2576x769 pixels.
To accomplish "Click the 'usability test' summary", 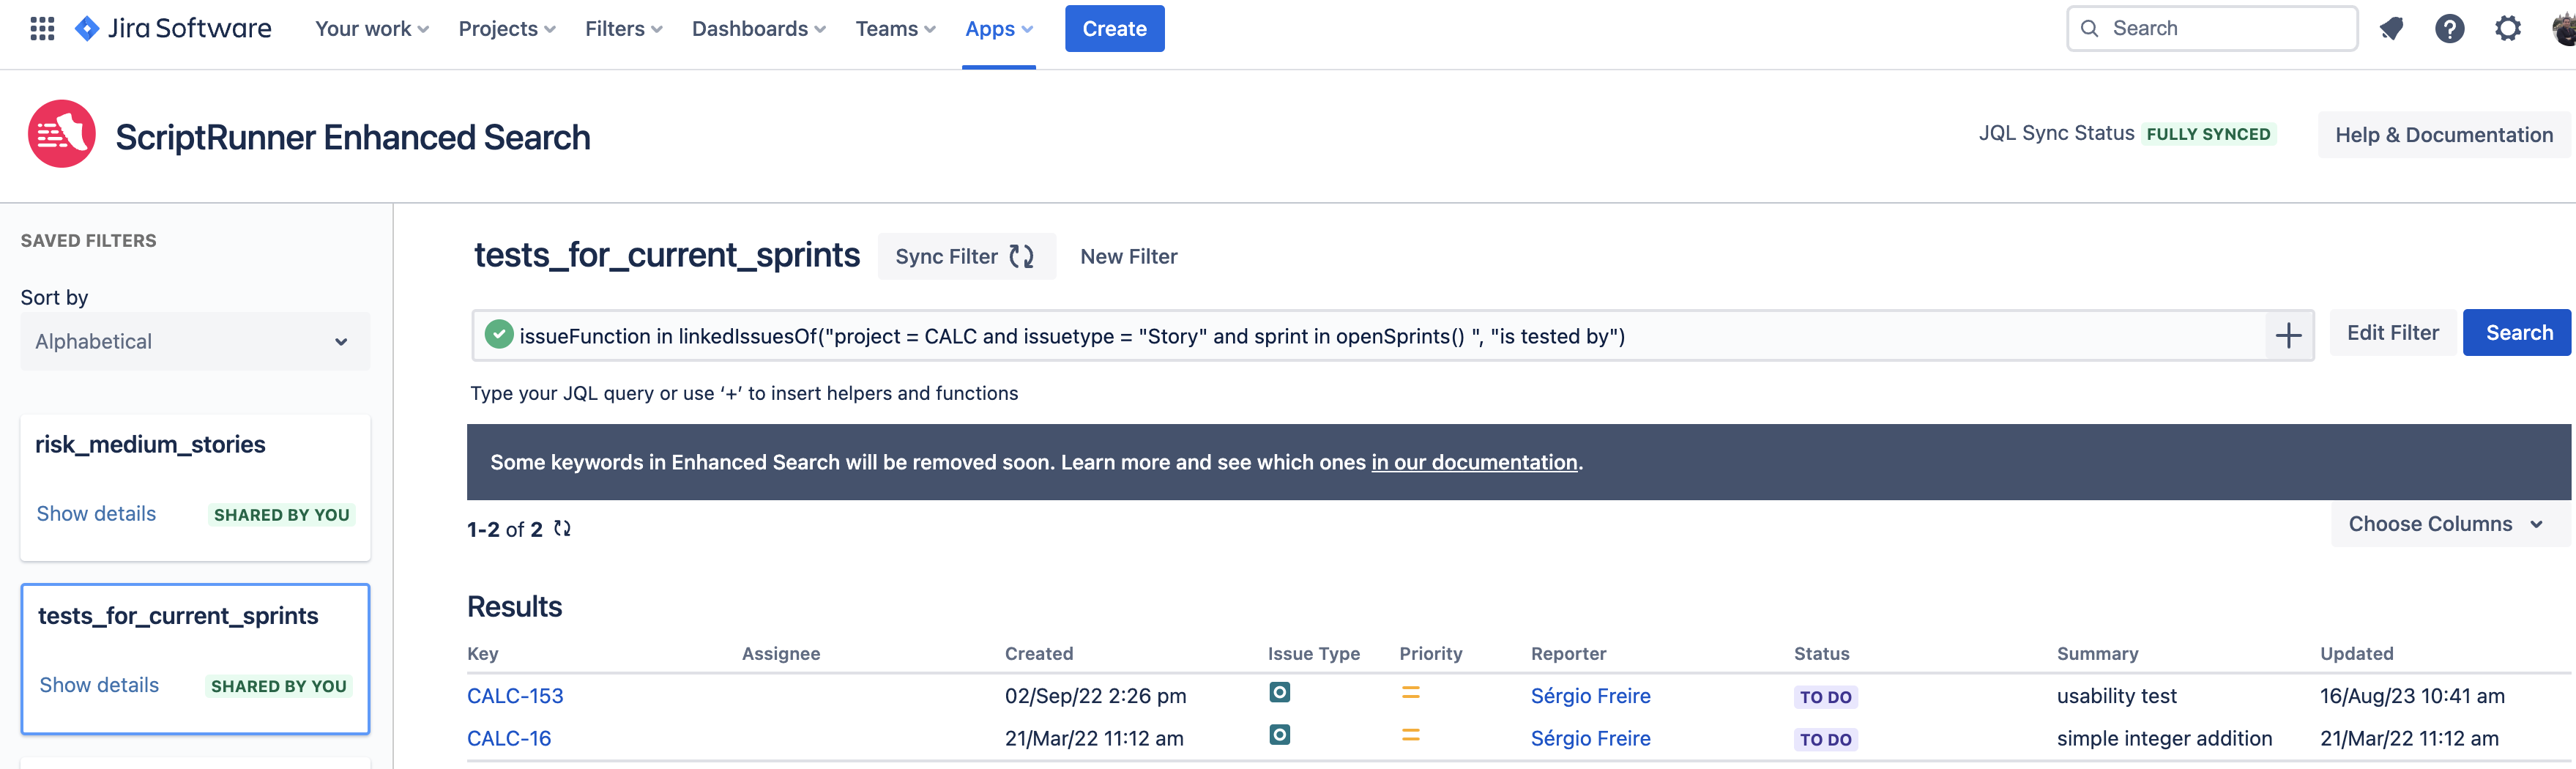I will point(2116,696).
